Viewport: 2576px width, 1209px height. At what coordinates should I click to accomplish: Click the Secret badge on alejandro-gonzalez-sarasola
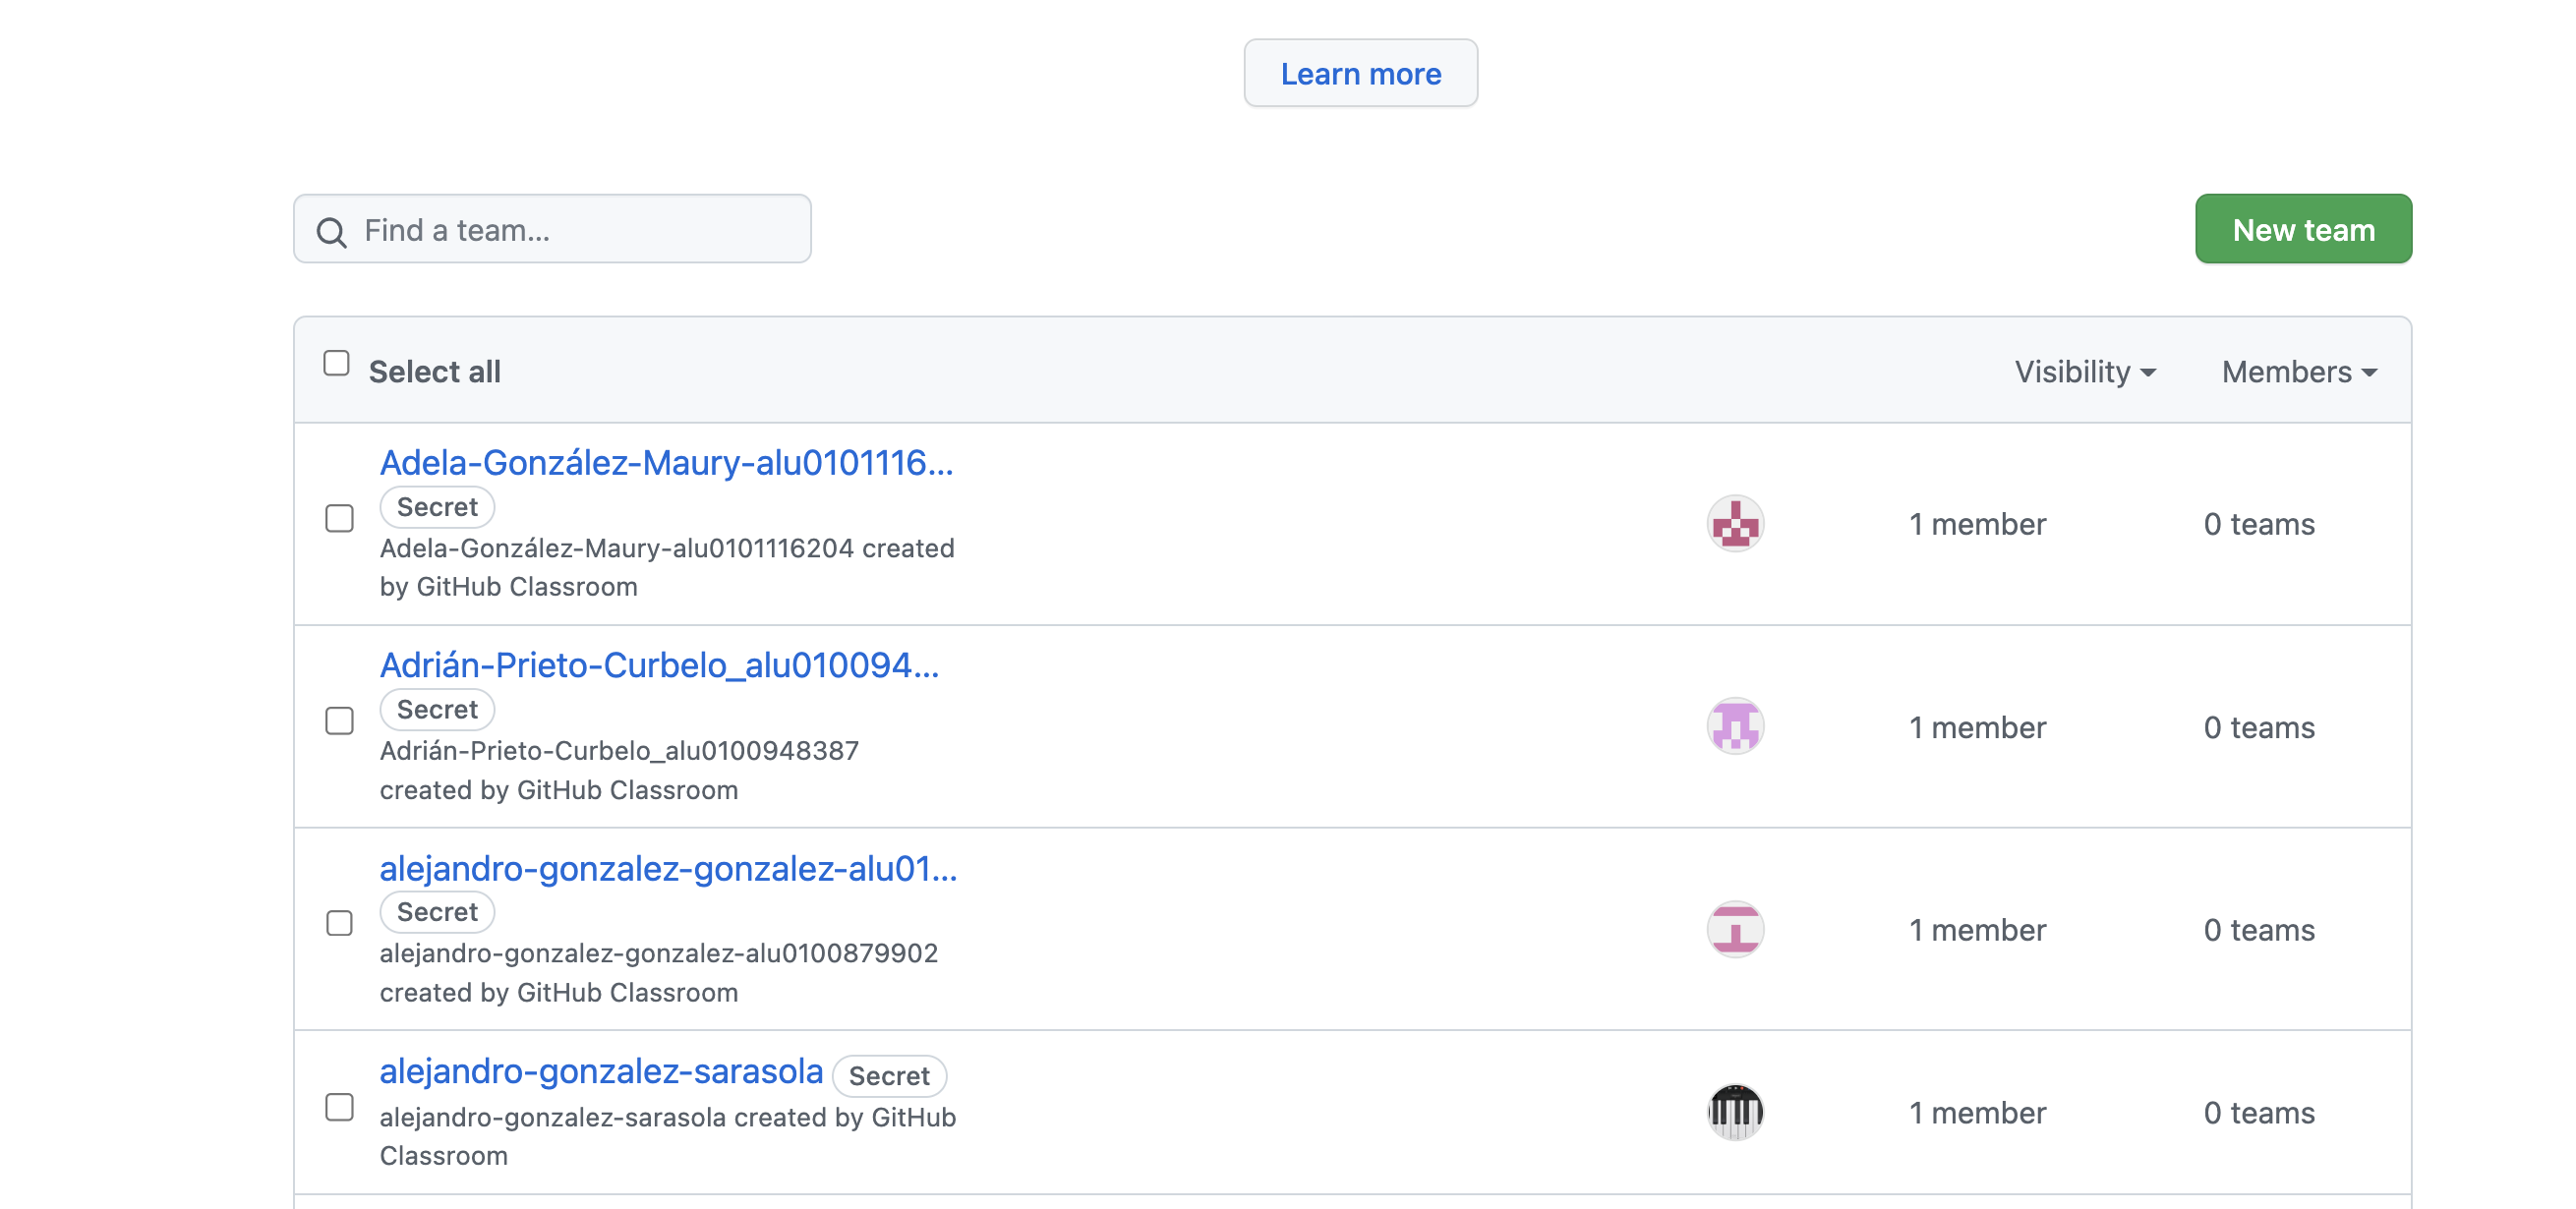point(889,1076)
